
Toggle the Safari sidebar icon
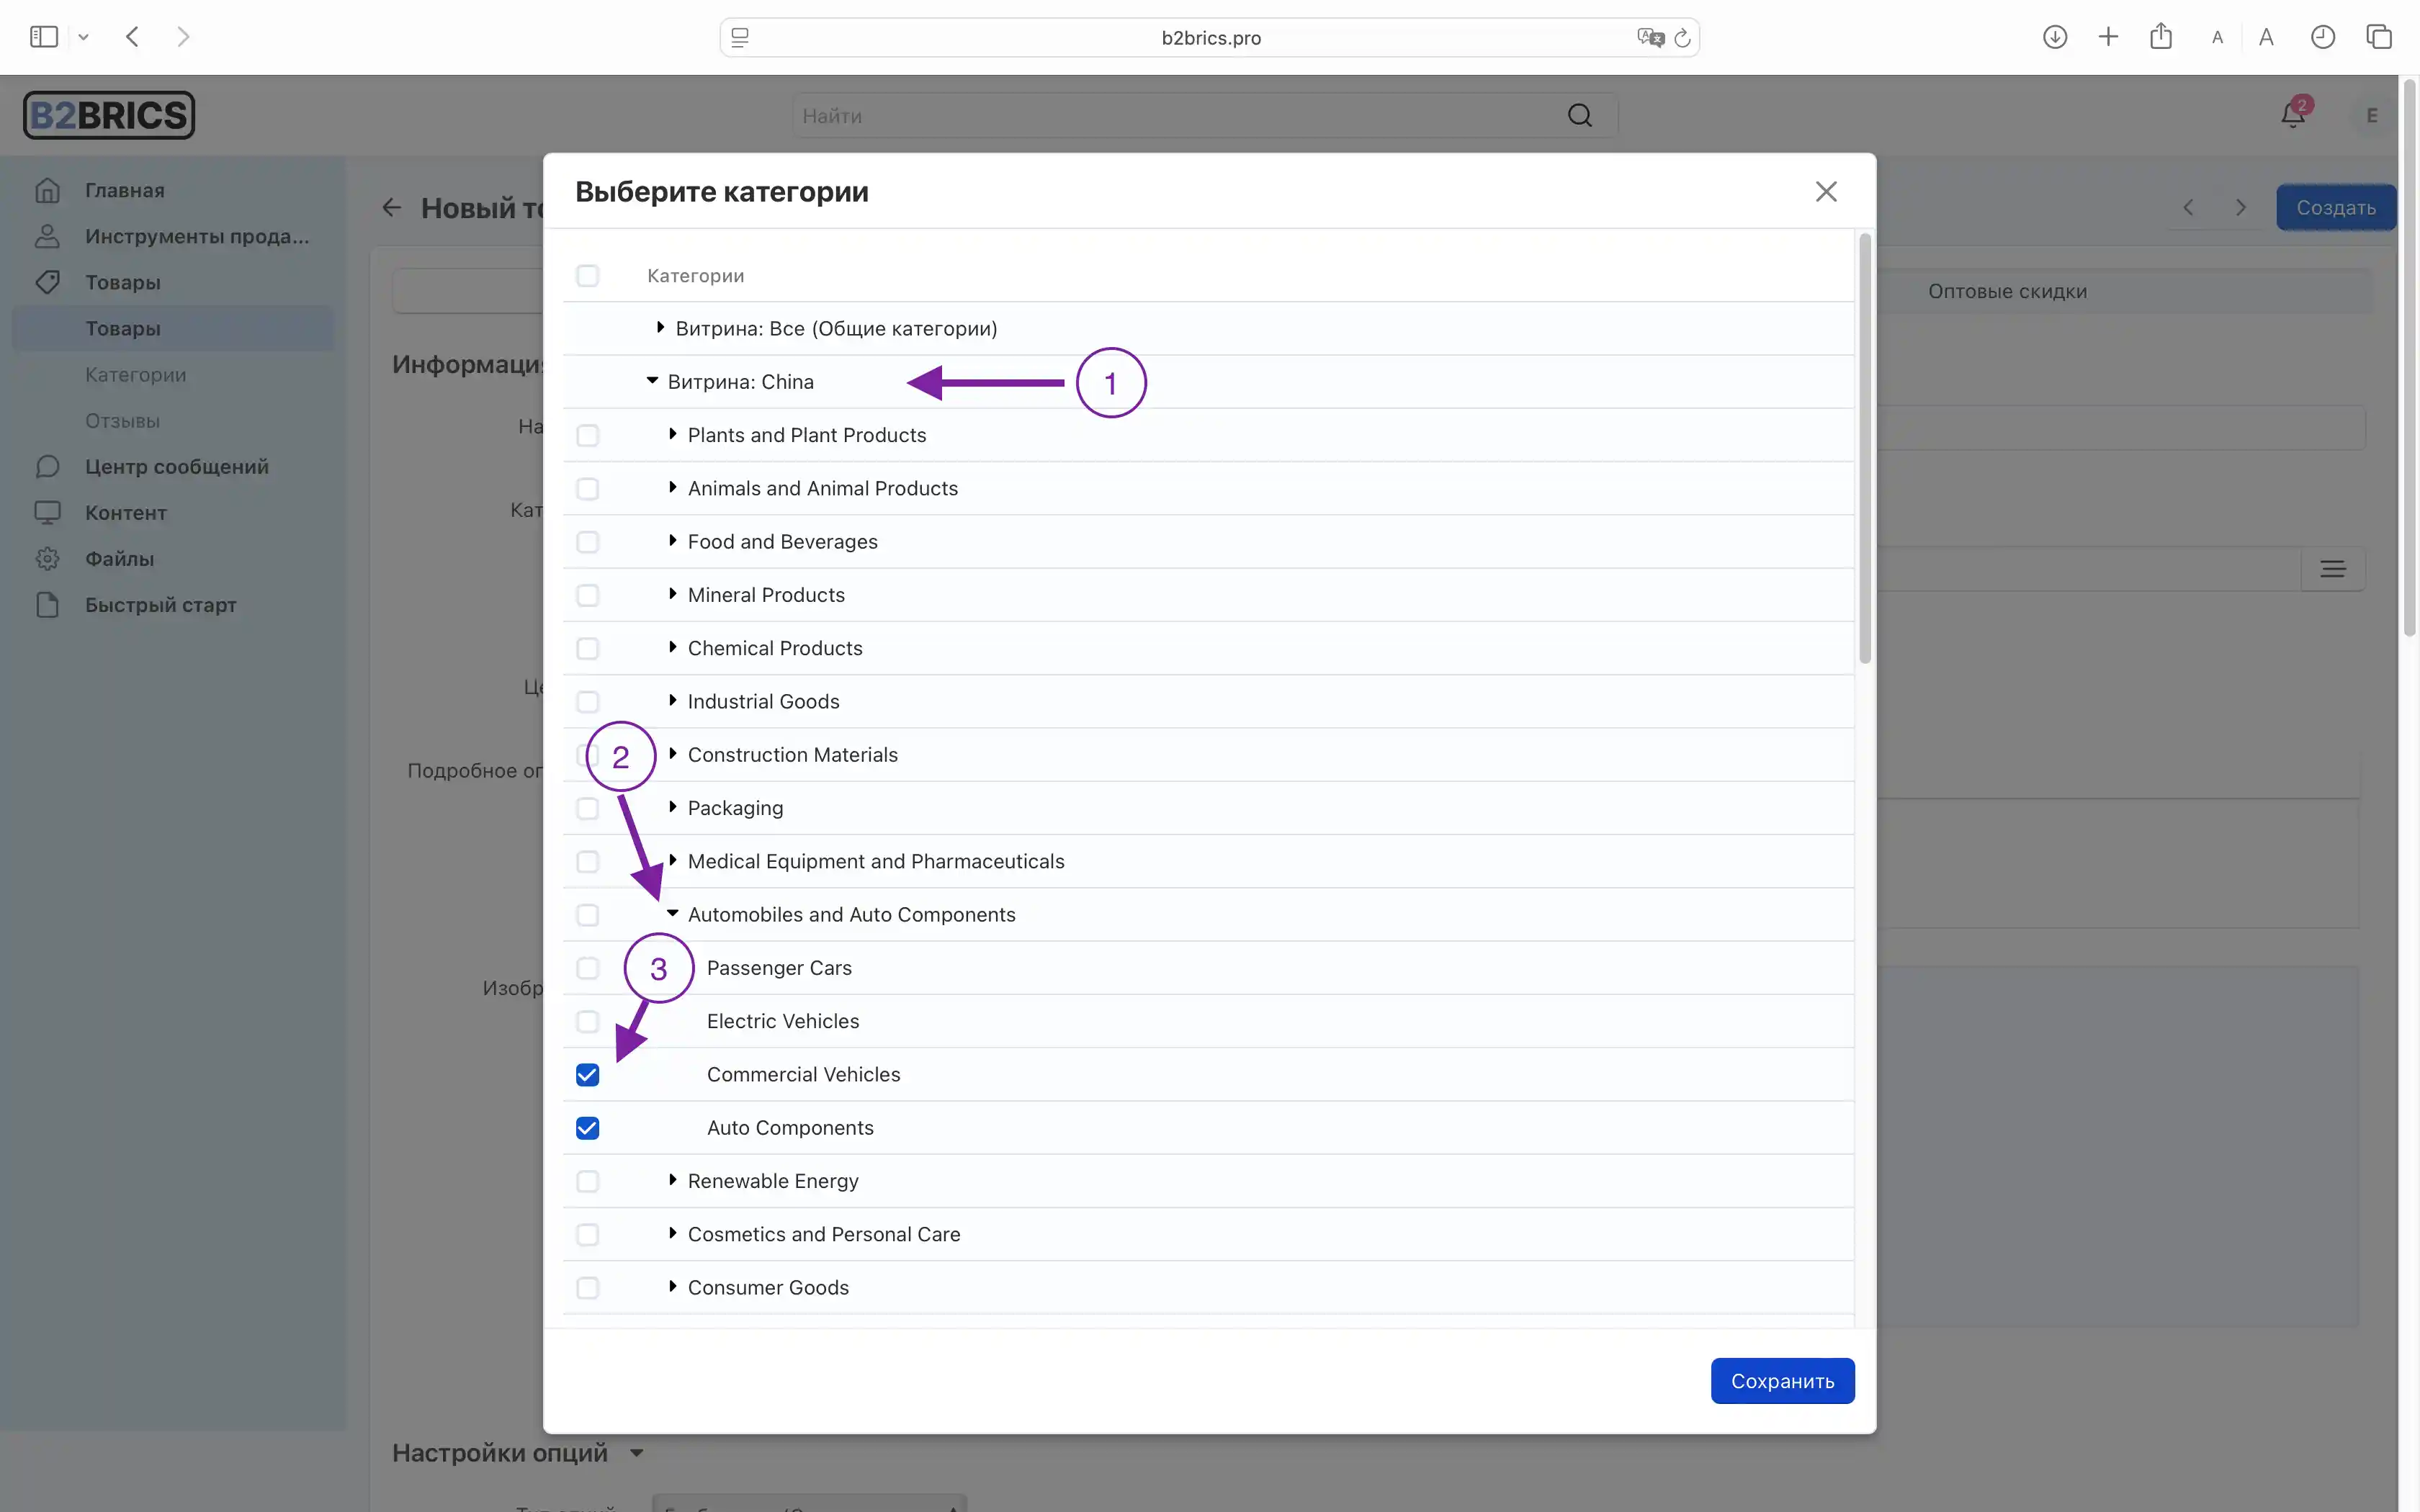pos(44,37)
